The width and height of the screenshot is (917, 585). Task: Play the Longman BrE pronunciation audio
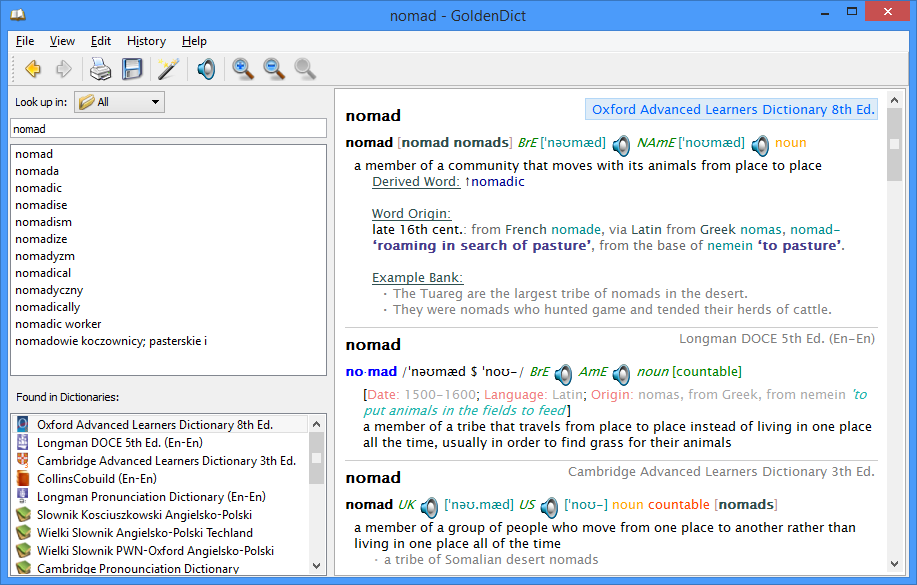pyautogui.click(x=563, y=374)
